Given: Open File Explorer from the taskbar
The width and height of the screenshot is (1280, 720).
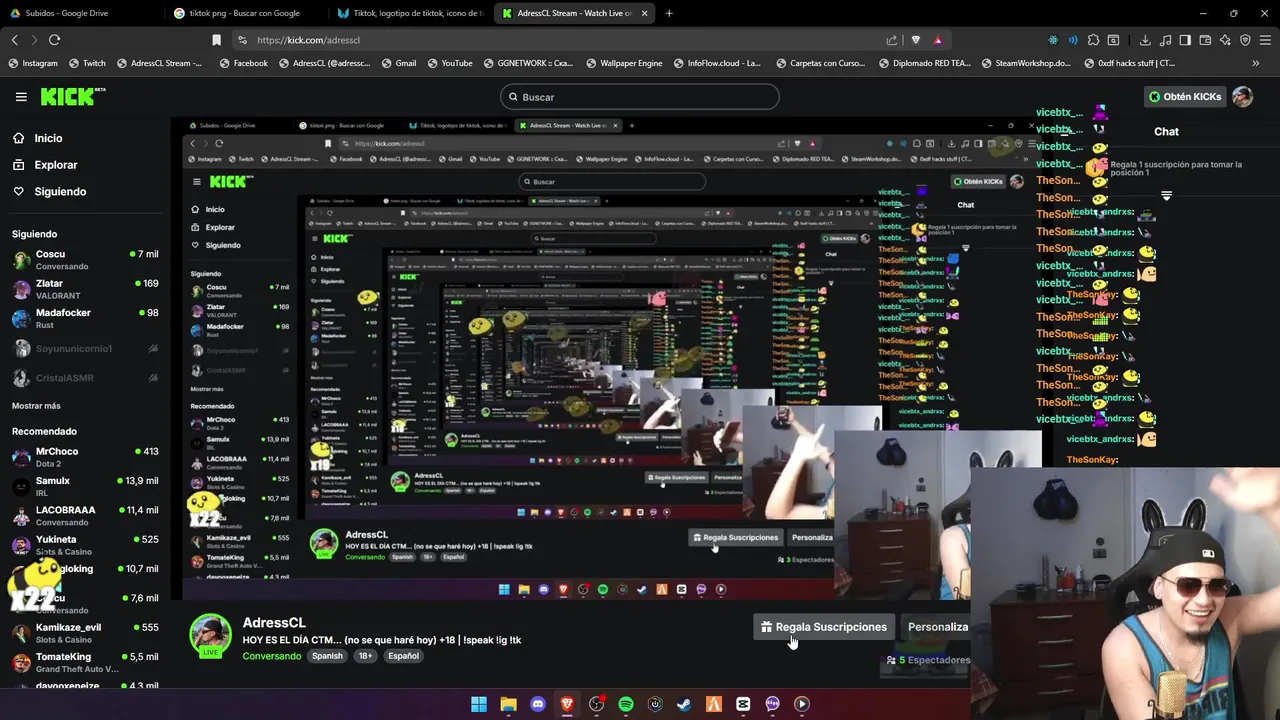Looking at the screenshot, I should (509, 704).
